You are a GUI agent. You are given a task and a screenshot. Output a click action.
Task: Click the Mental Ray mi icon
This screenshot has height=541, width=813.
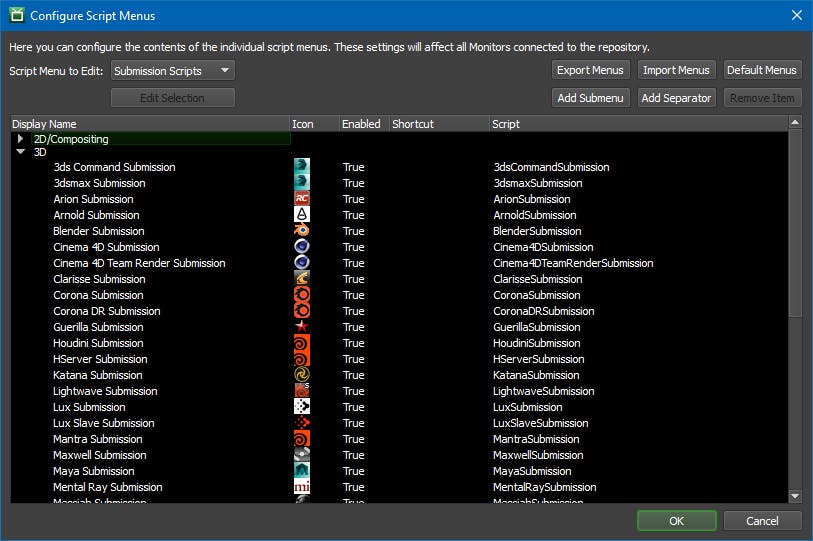click(302, 487)
